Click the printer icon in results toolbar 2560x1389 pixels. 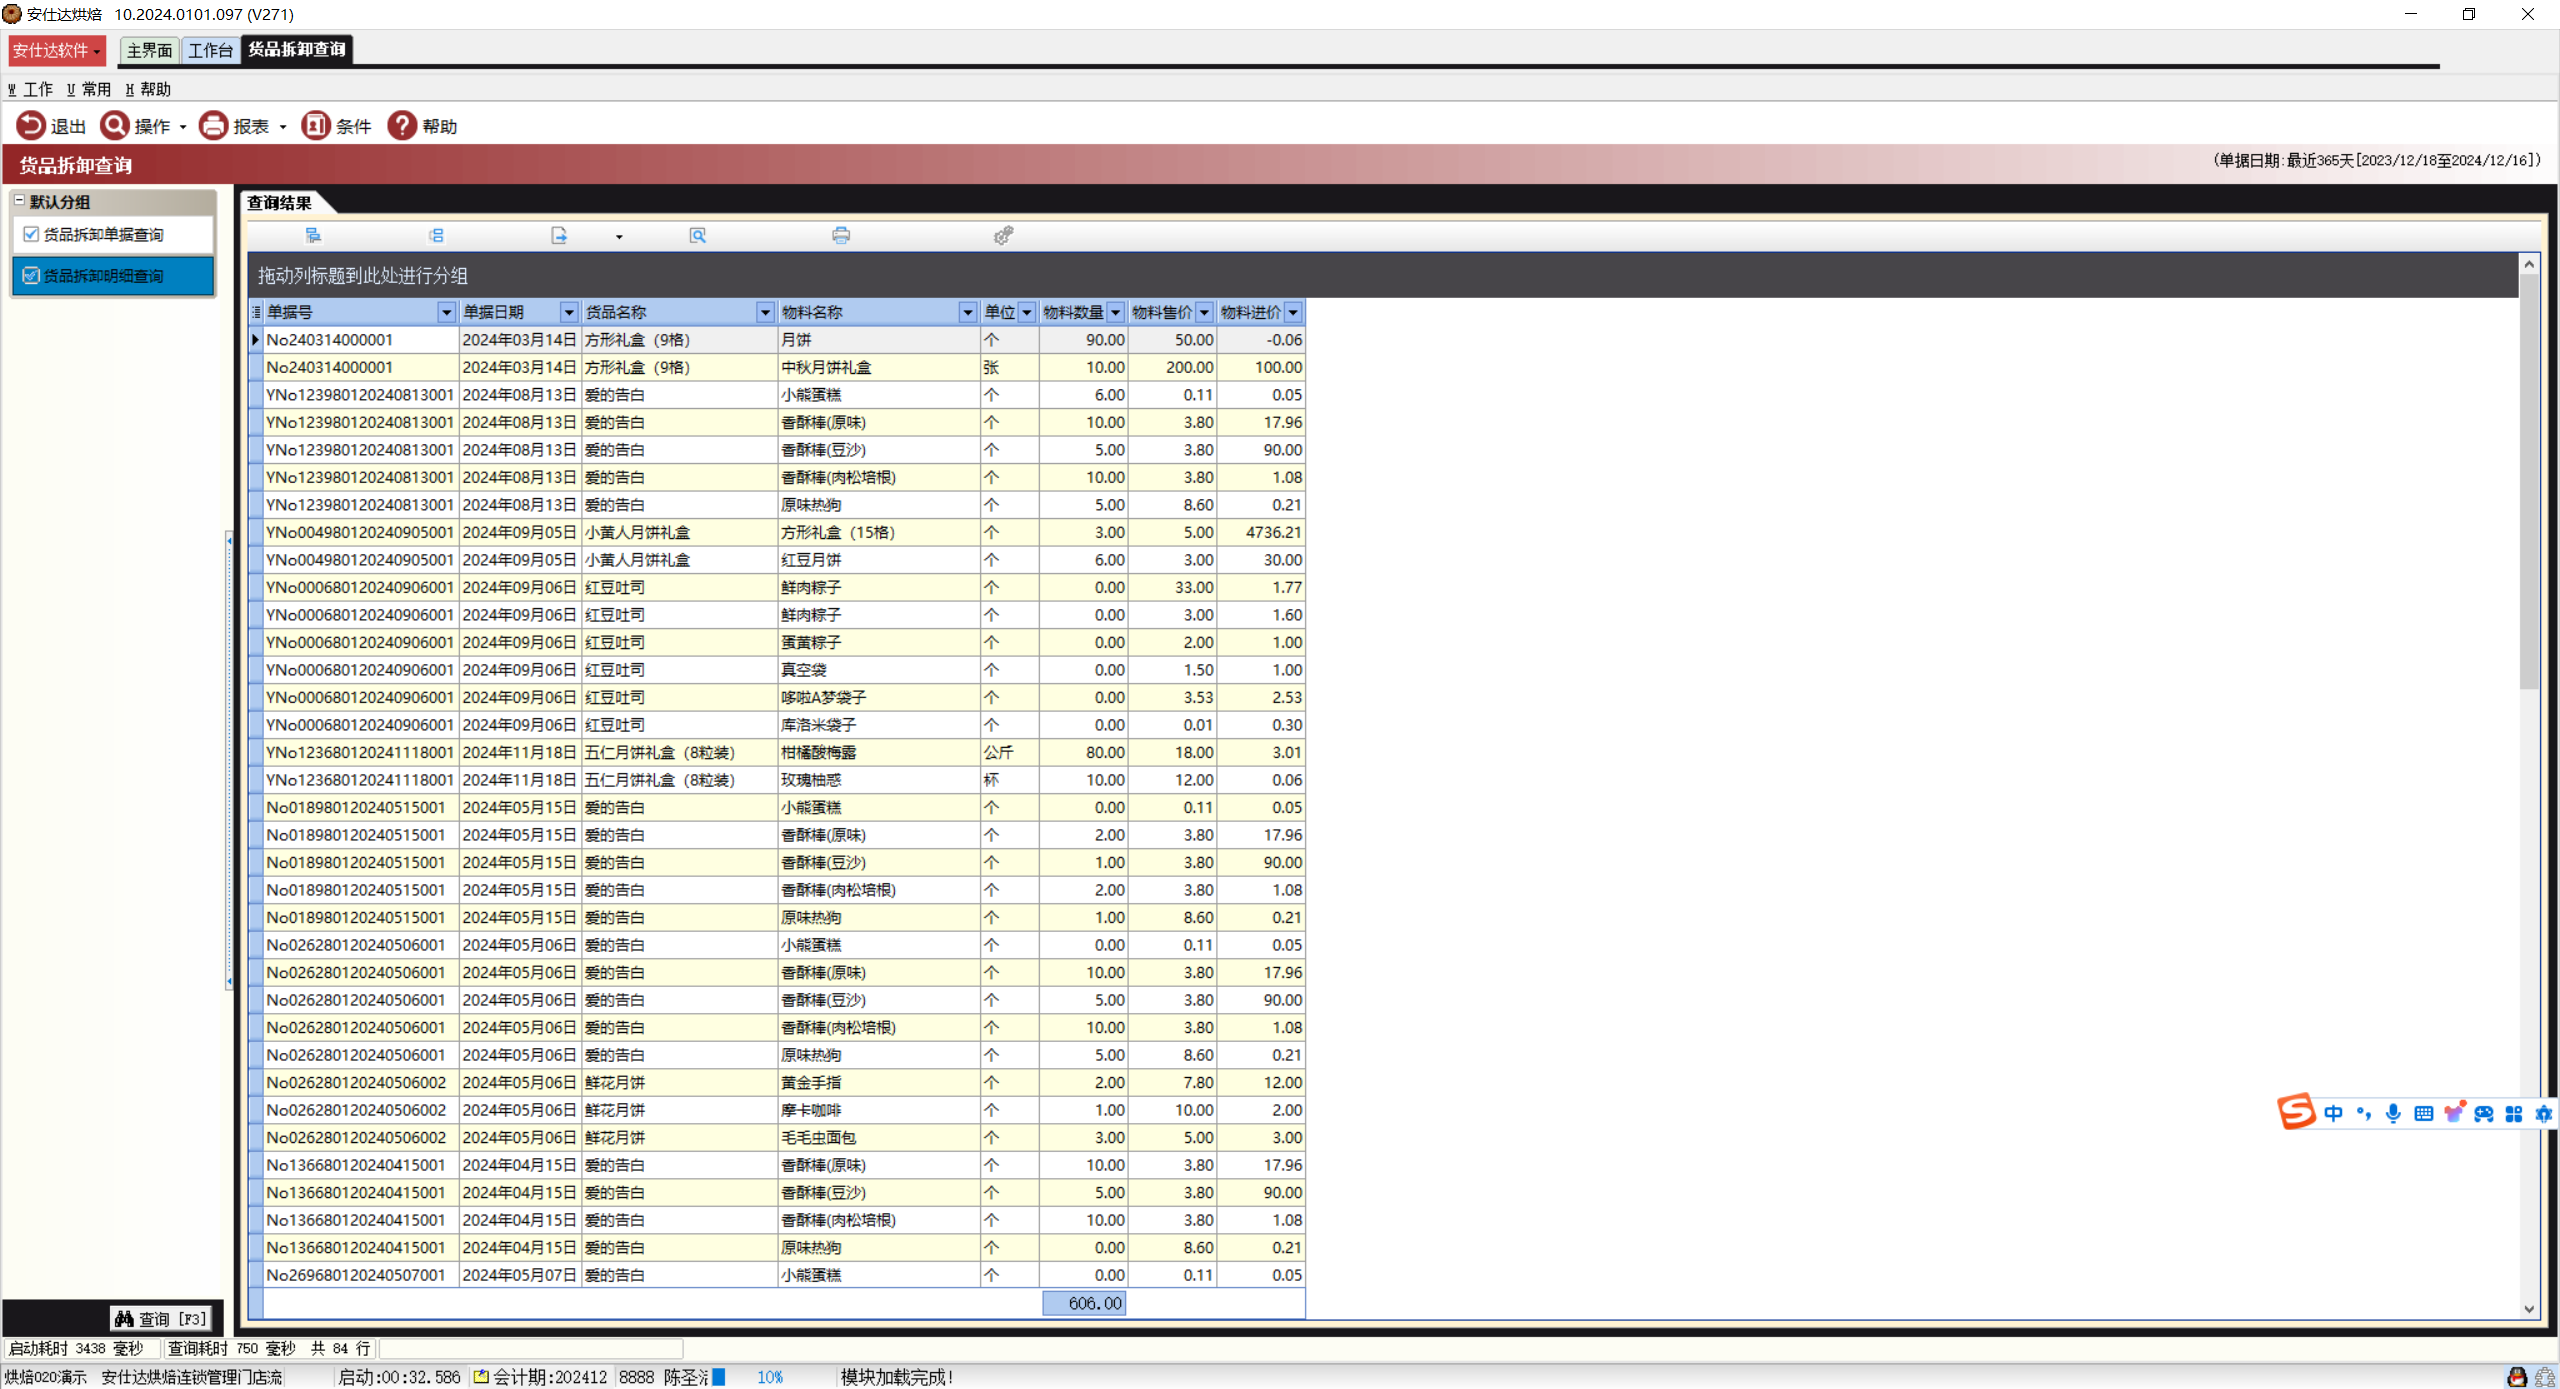coord(841,236)
